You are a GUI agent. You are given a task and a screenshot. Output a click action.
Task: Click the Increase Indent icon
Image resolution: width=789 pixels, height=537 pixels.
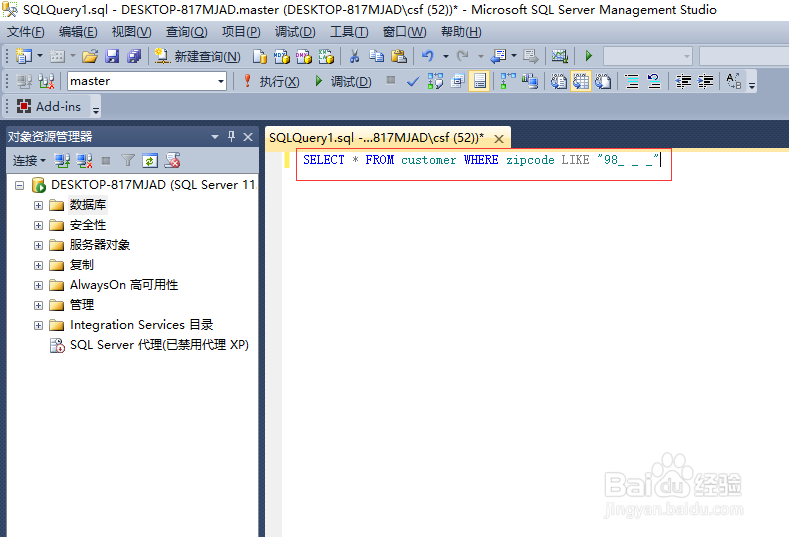705,81
